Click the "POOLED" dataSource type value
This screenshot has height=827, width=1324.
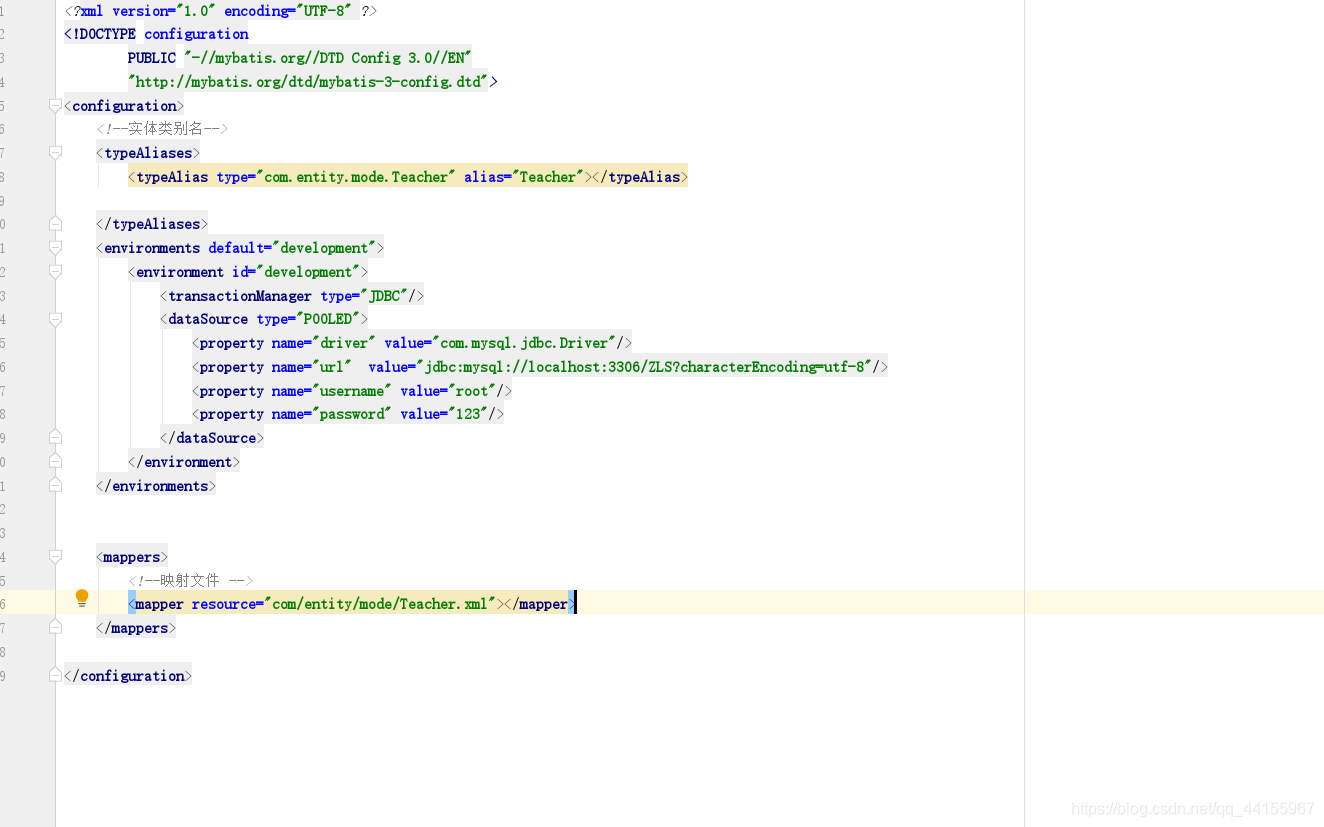[x=328, y=319]
